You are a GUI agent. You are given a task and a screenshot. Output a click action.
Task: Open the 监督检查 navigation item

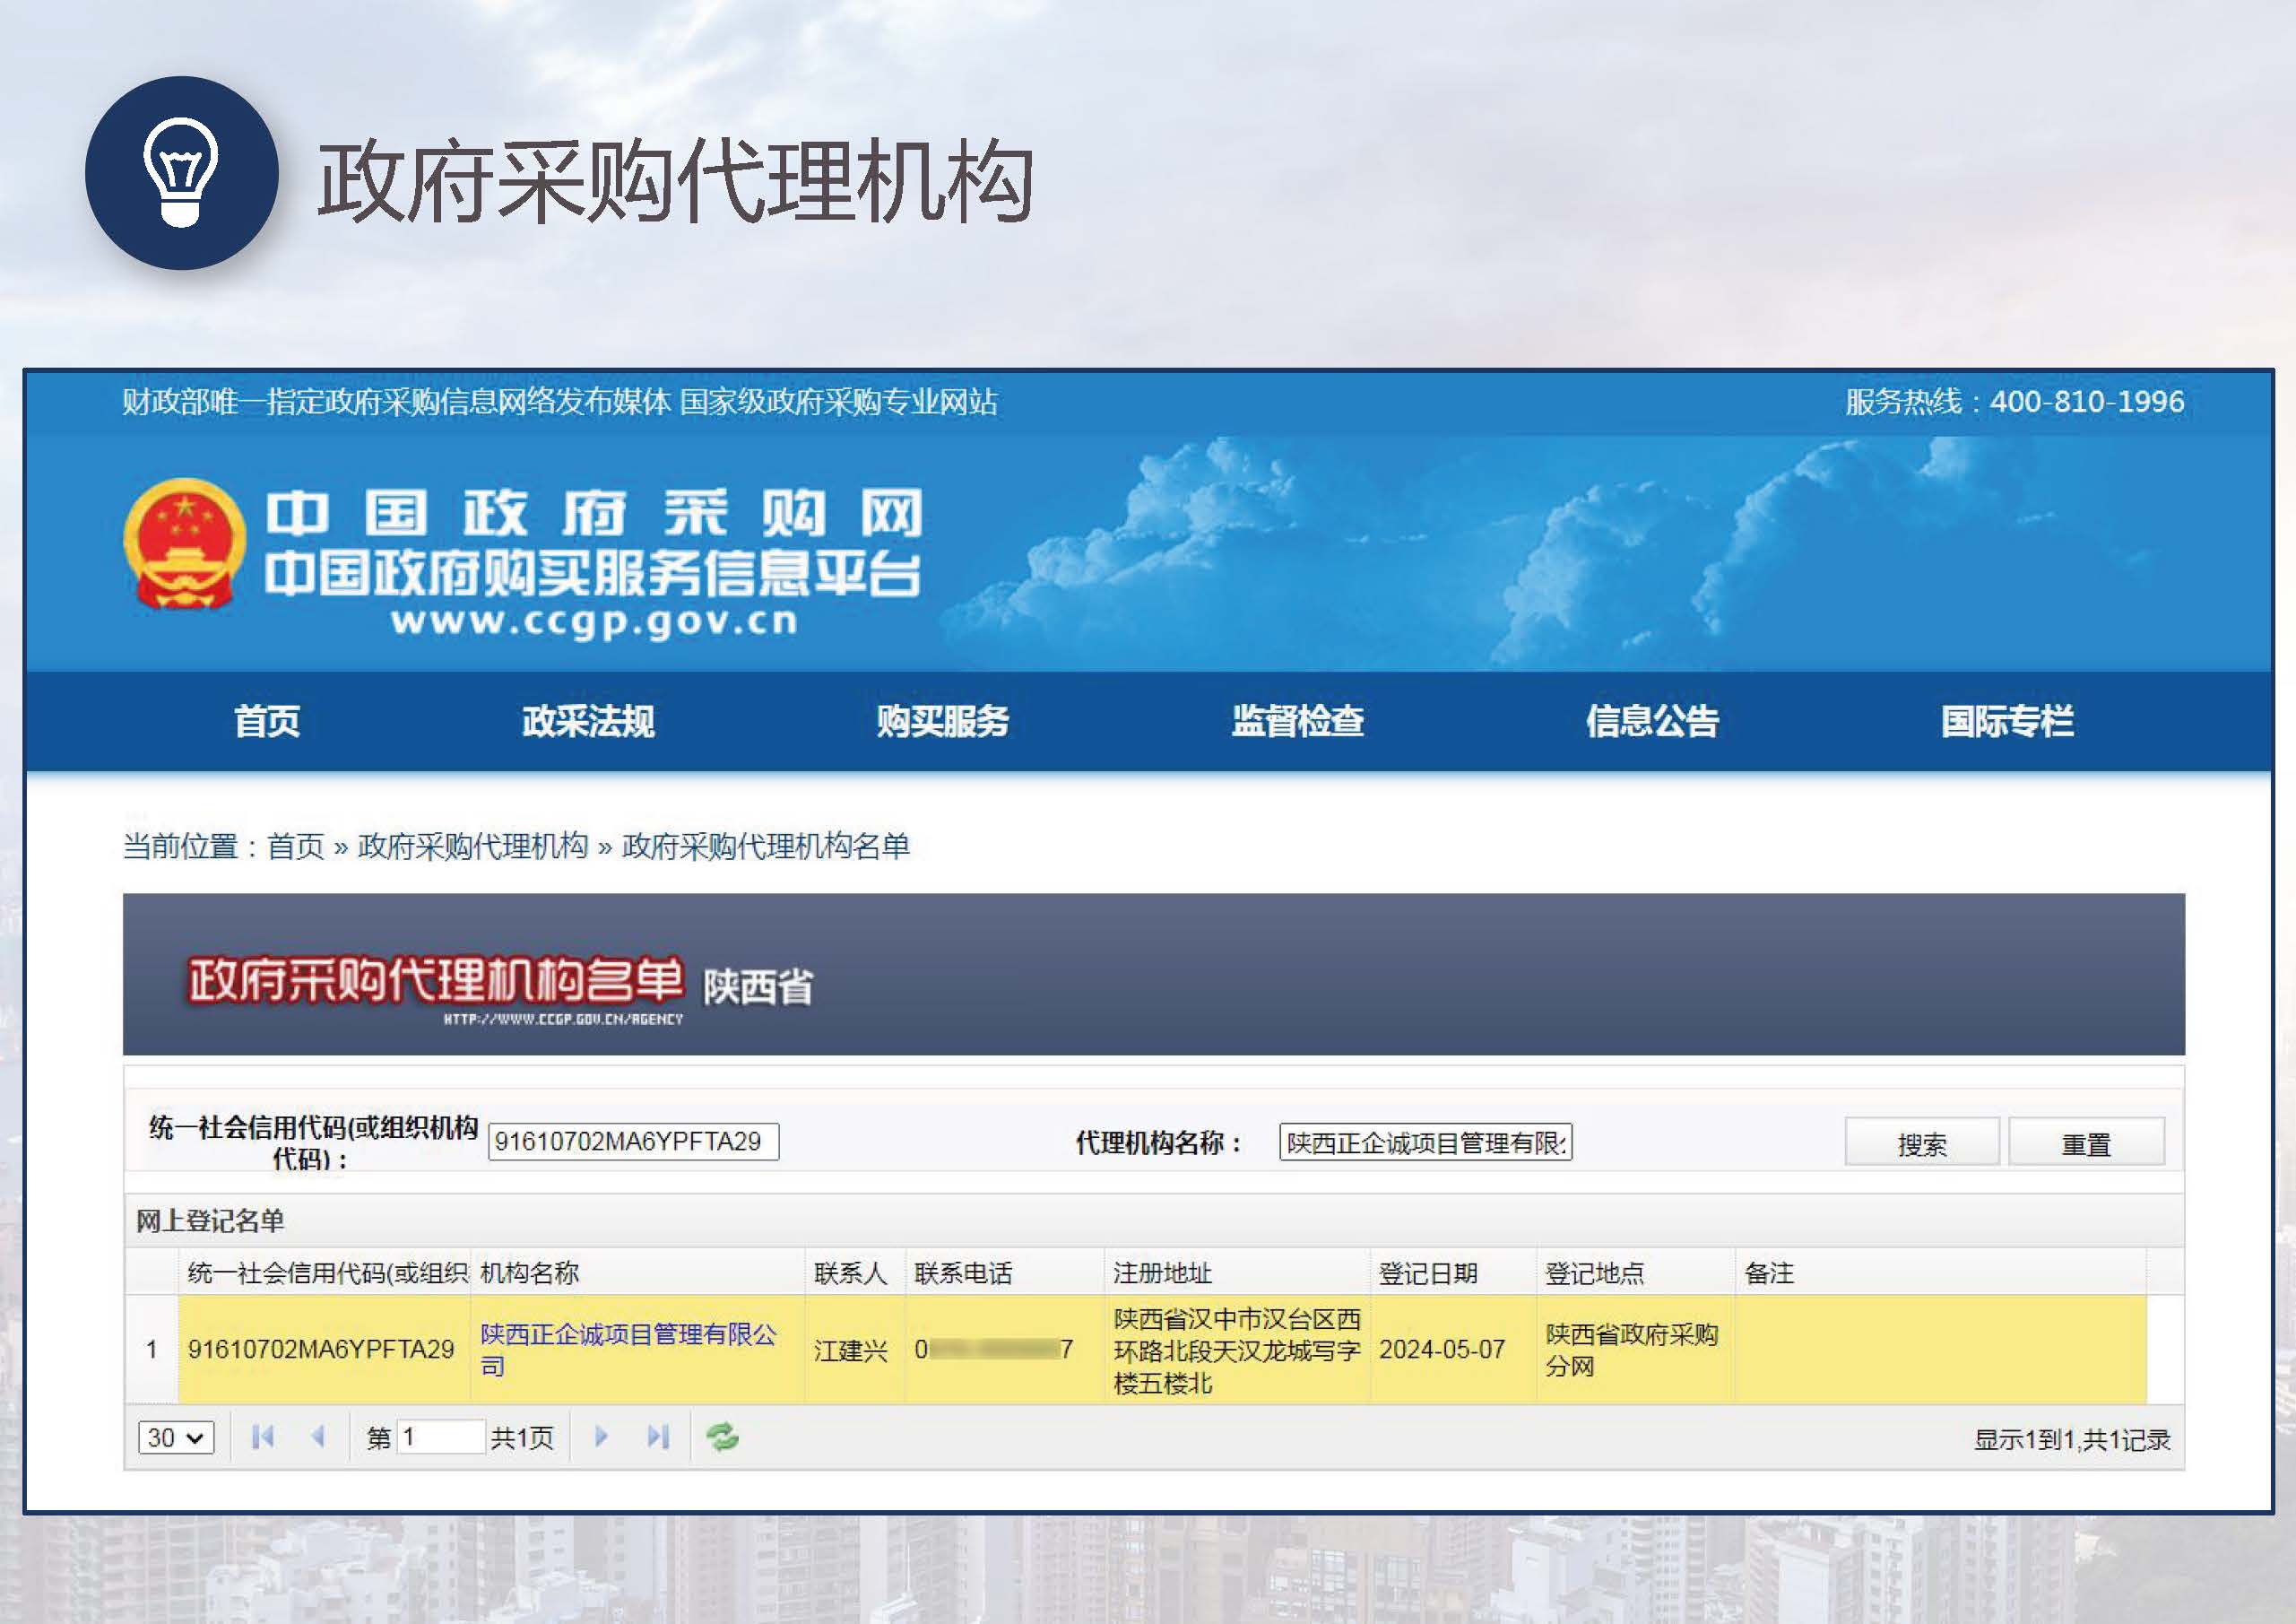[x=1297, y=721]
